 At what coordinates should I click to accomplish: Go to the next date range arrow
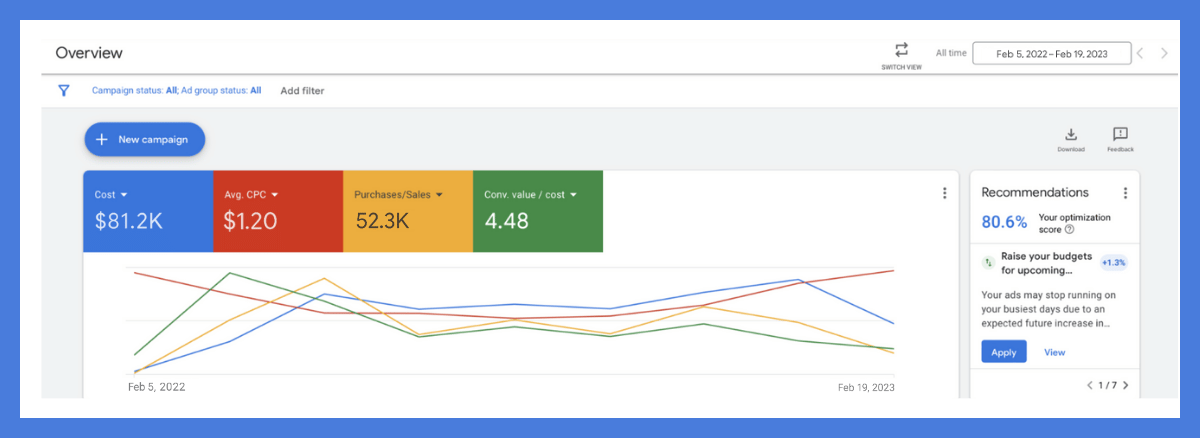point(1164,53)
